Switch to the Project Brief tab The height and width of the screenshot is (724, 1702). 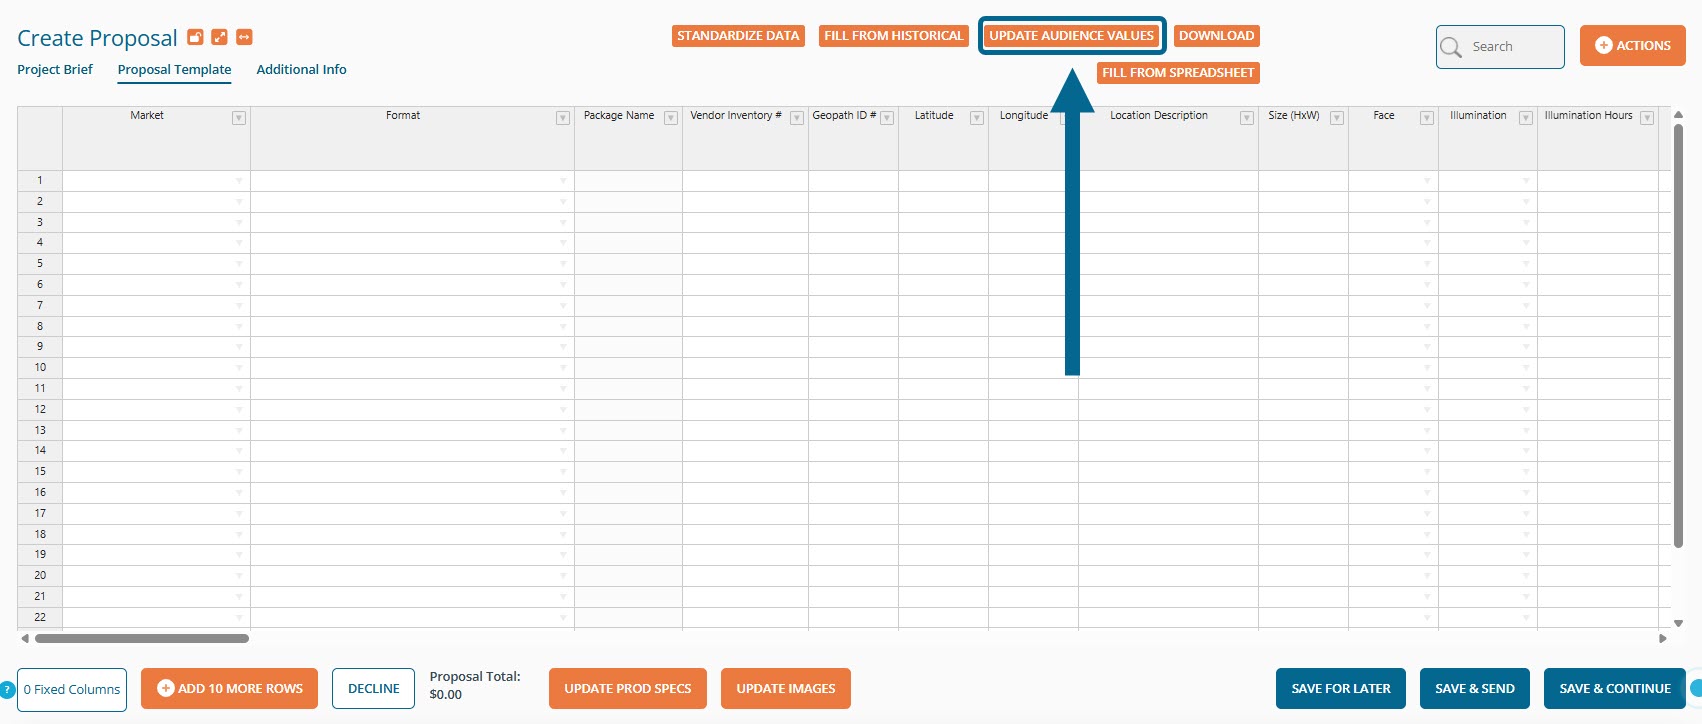coord(55,69)
